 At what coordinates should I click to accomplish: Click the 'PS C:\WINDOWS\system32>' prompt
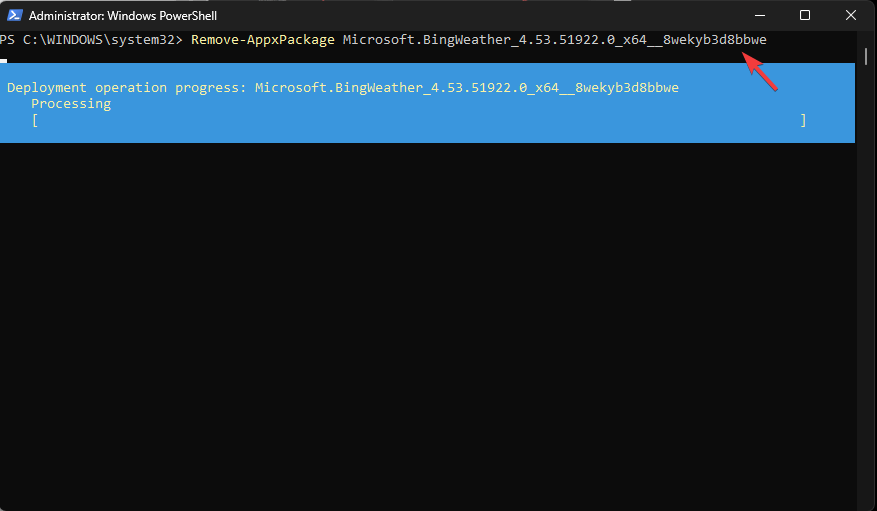(91, 40)
